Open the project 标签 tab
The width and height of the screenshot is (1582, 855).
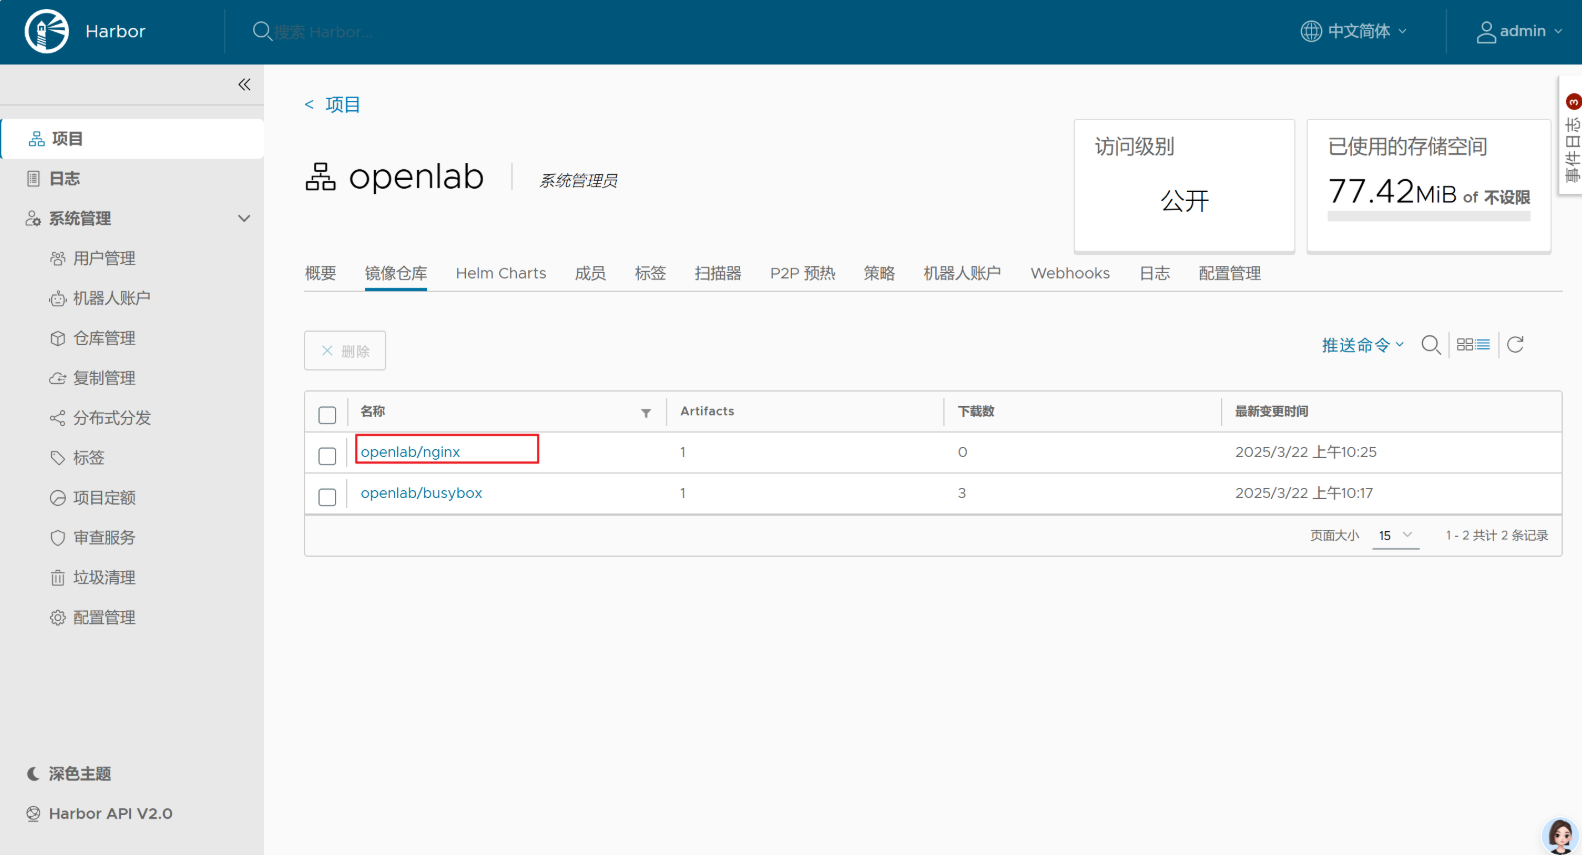[x=650, y=273]
